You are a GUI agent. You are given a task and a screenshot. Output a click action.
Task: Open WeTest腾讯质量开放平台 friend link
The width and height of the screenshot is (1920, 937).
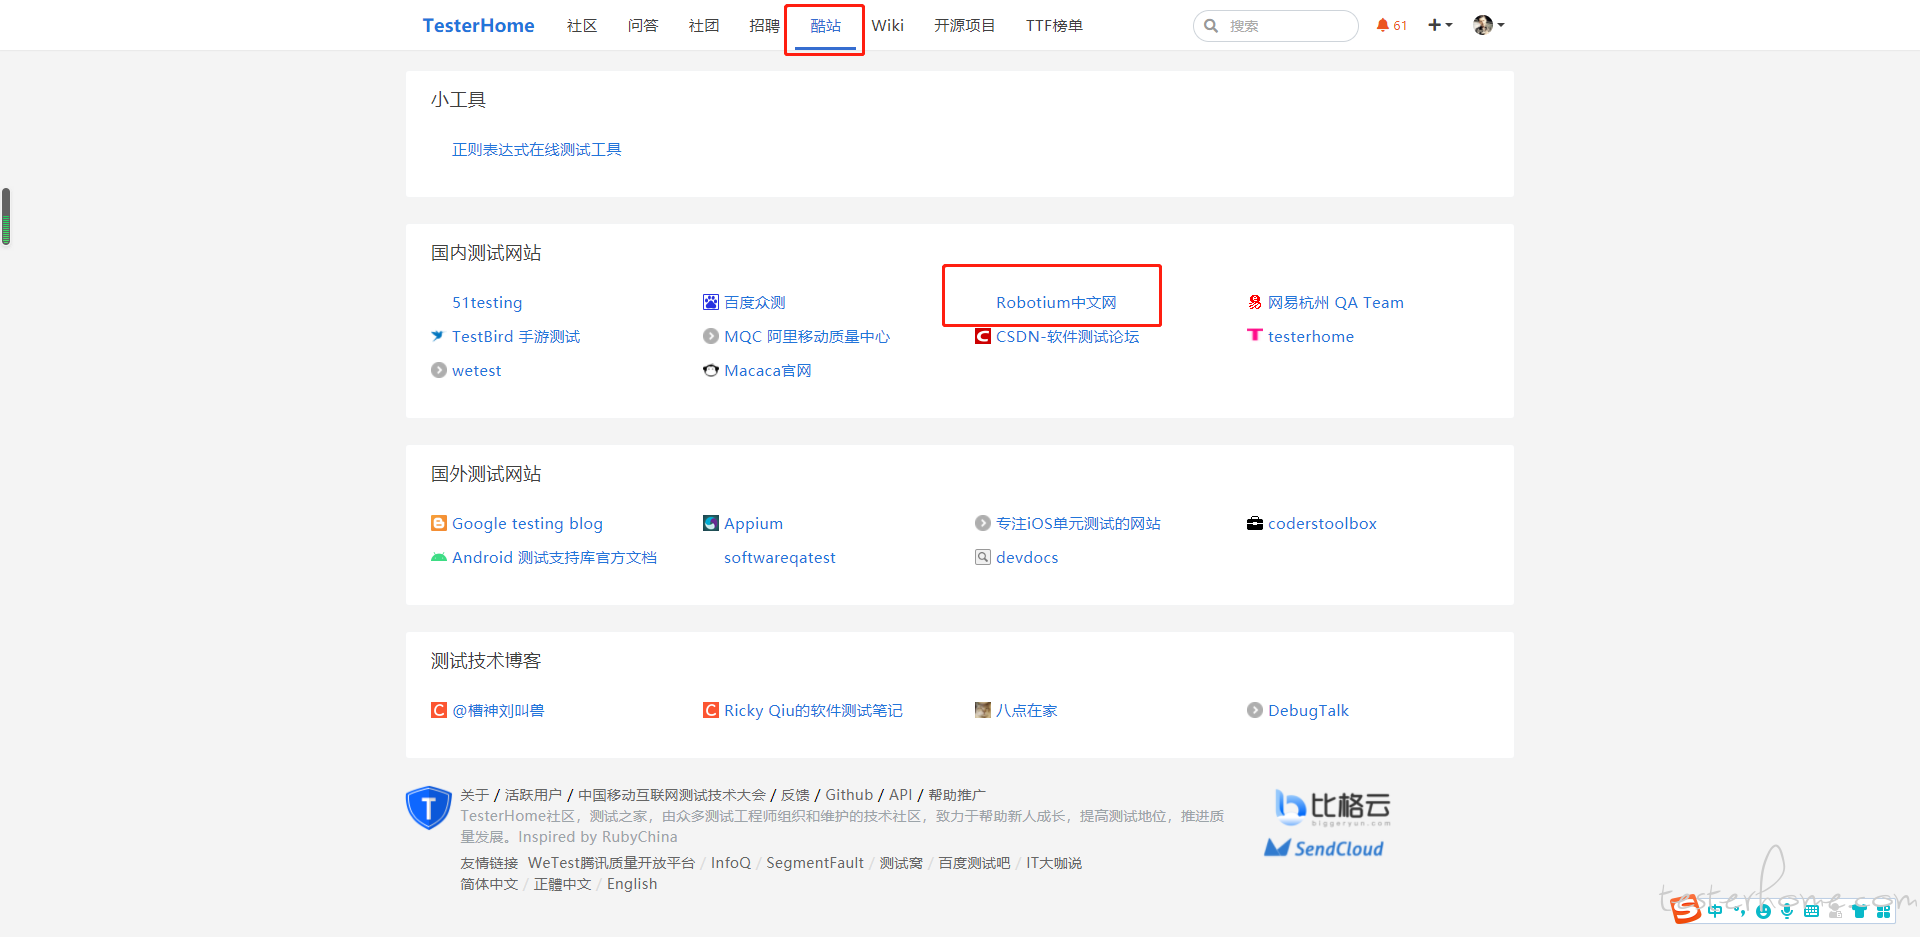[x=611, y=862]
